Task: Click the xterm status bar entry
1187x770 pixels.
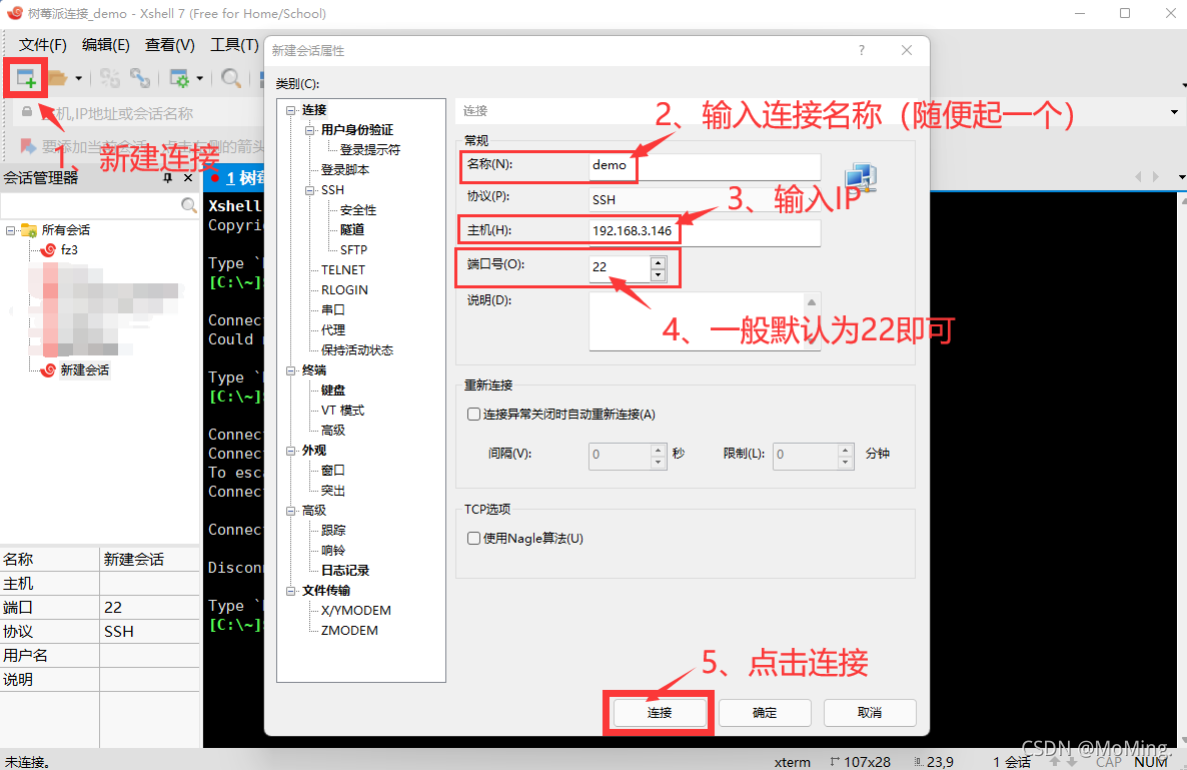Action: pyautogui.click(x=793, y=762)
